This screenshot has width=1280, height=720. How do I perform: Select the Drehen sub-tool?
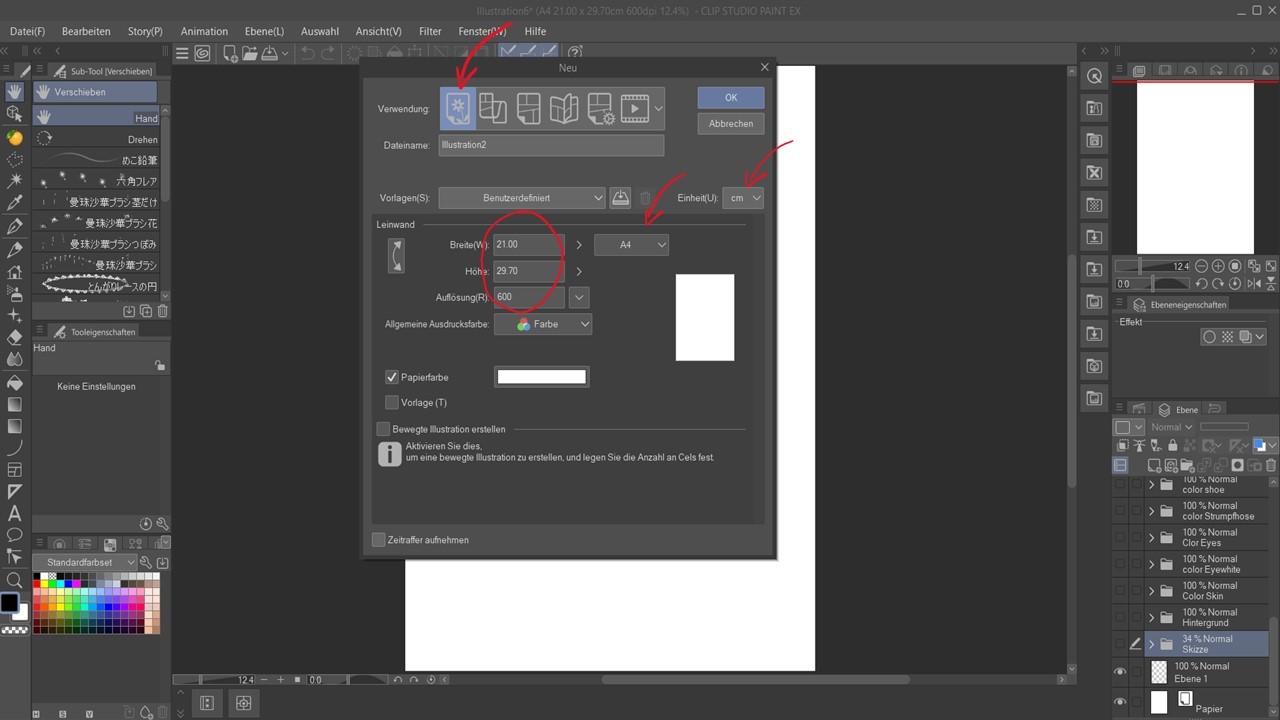coord(96,139)
